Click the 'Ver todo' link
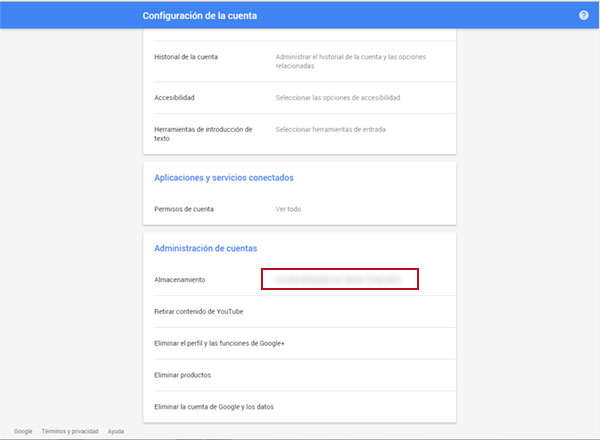The width and height of the screenshot is (600, 440). (288, 209)
